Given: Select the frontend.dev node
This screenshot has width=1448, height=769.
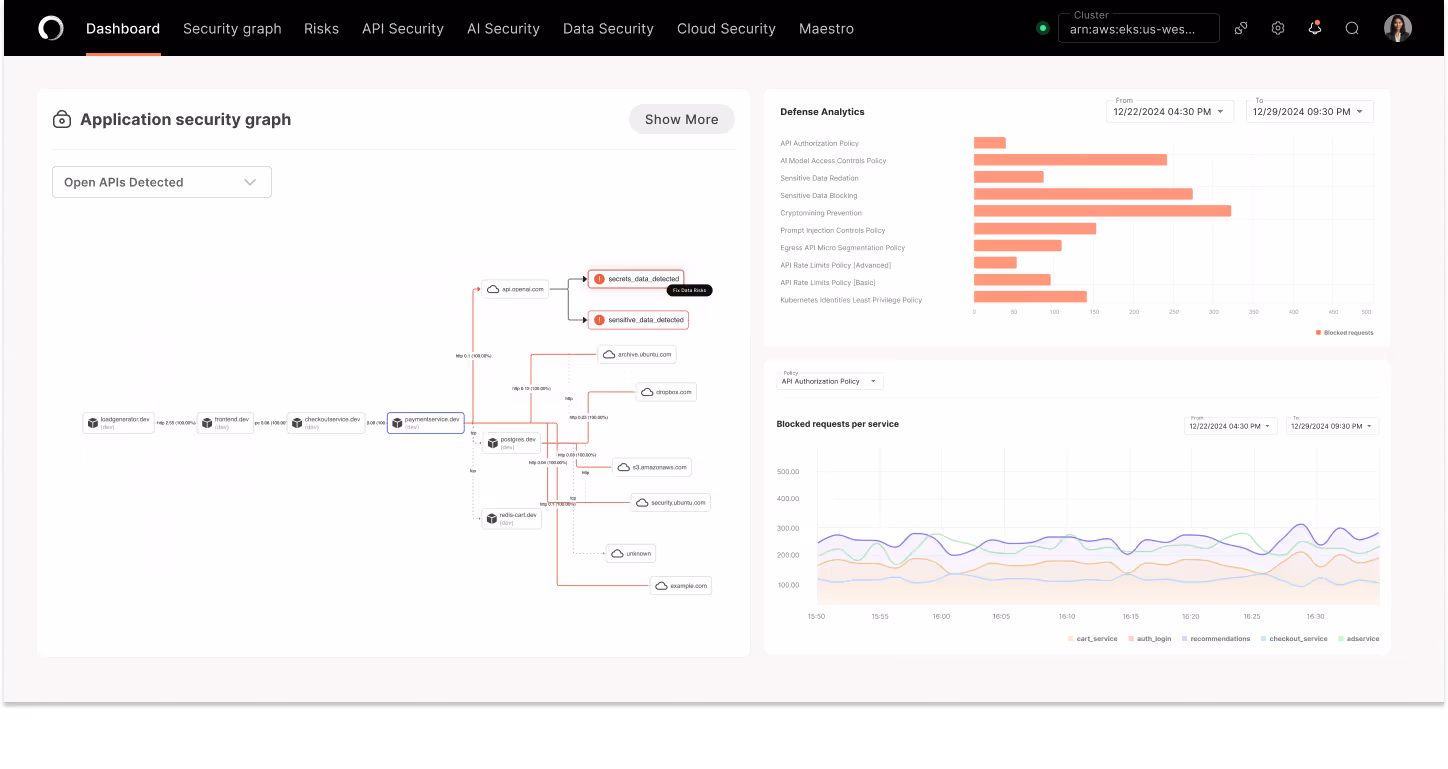Looking at the screenshot, I should [x=225, y=422].
